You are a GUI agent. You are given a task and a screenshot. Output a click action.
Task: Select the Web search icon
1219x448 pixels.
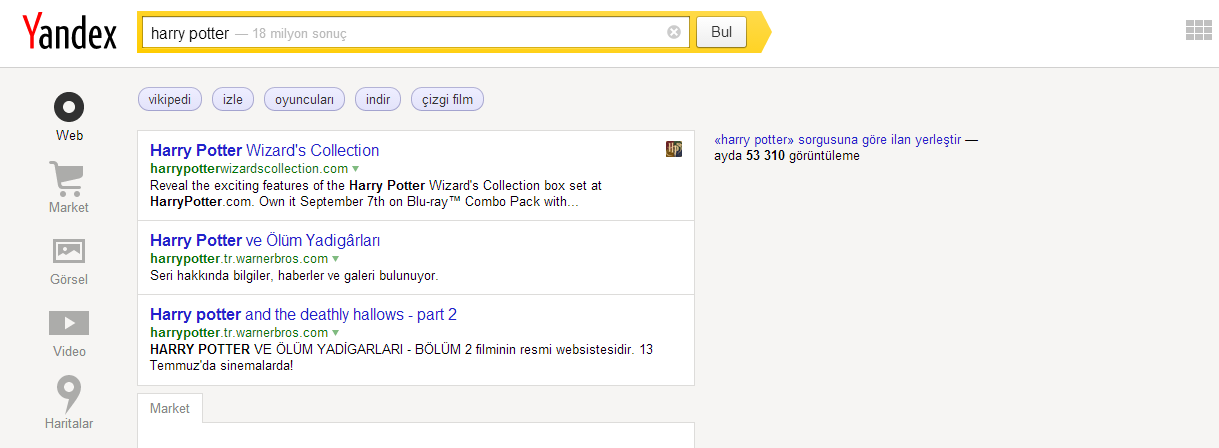[x=69, y=106]
